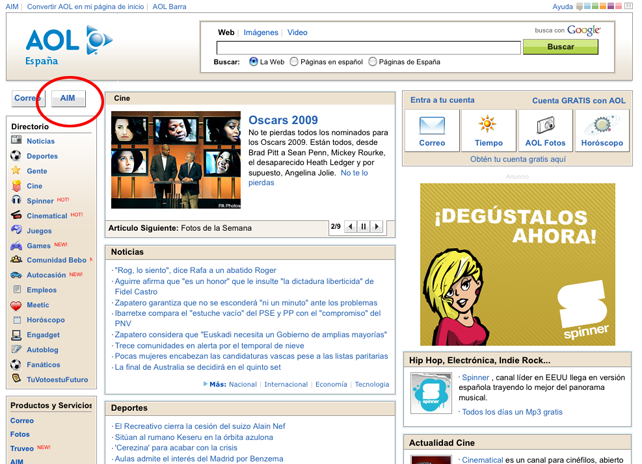Image resolution: width=642 pixels, height=464 pixels.
Task: Click the Fanáticos soccer ball icon
Action: (16, 364)
